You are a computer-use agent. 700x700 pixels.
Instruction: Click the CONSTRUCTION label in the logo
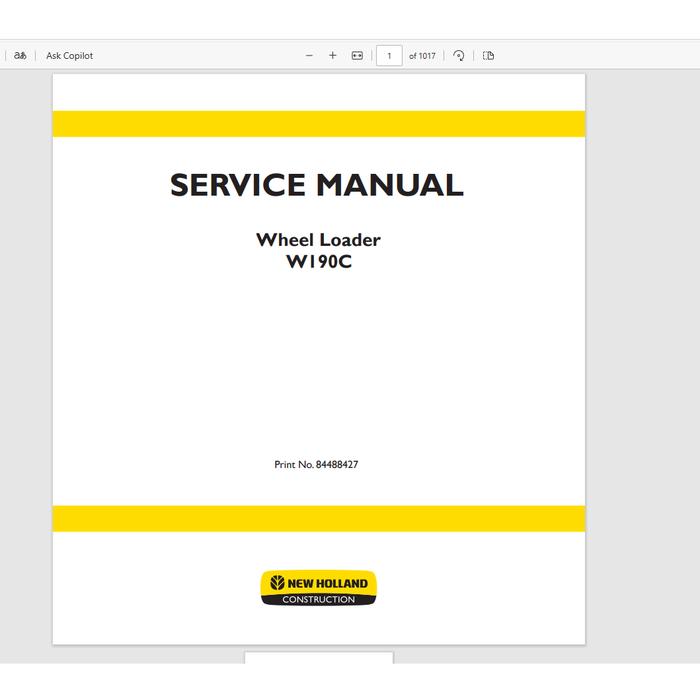pyautogui.click(x=319, y=600)
